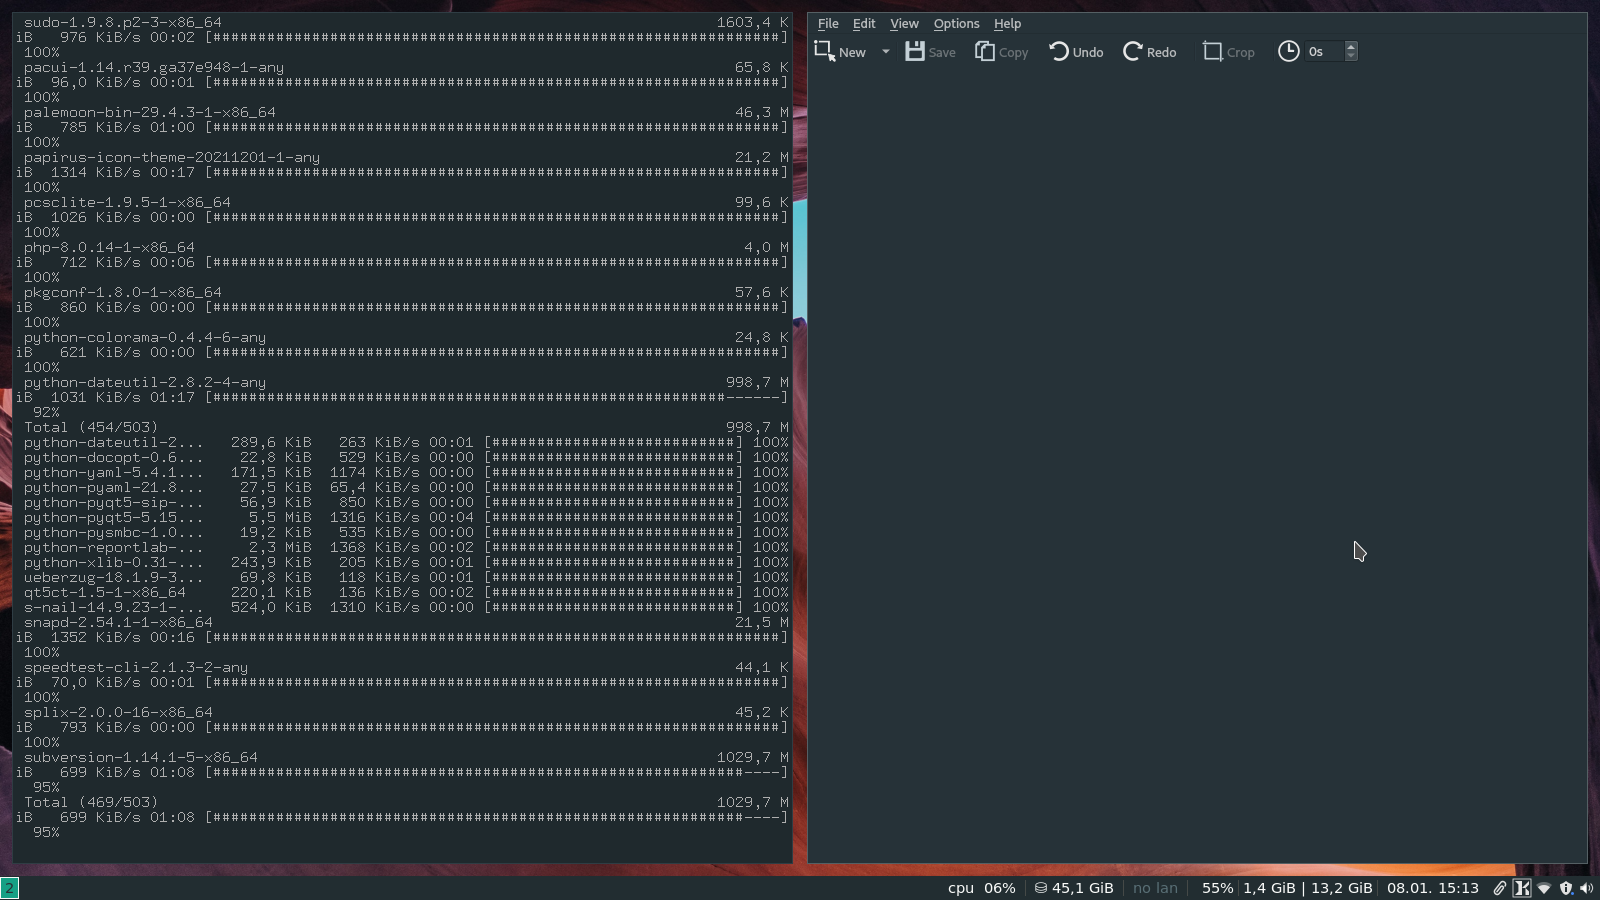Screen dimensions: 1600x900
Task: Increase delay with the up stepper arrow
Action: pyautogui.click(x=1352, y=46)
